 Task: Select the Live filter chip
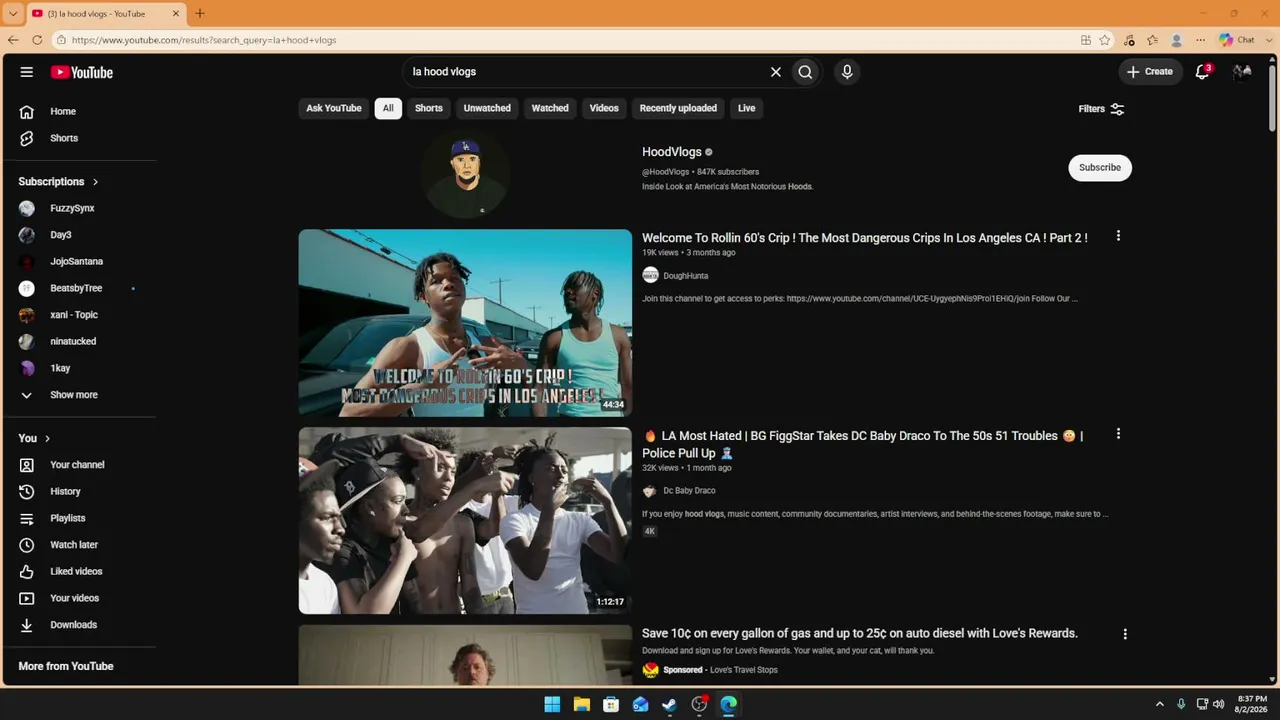pyautogui.click(x=747, y=108)
